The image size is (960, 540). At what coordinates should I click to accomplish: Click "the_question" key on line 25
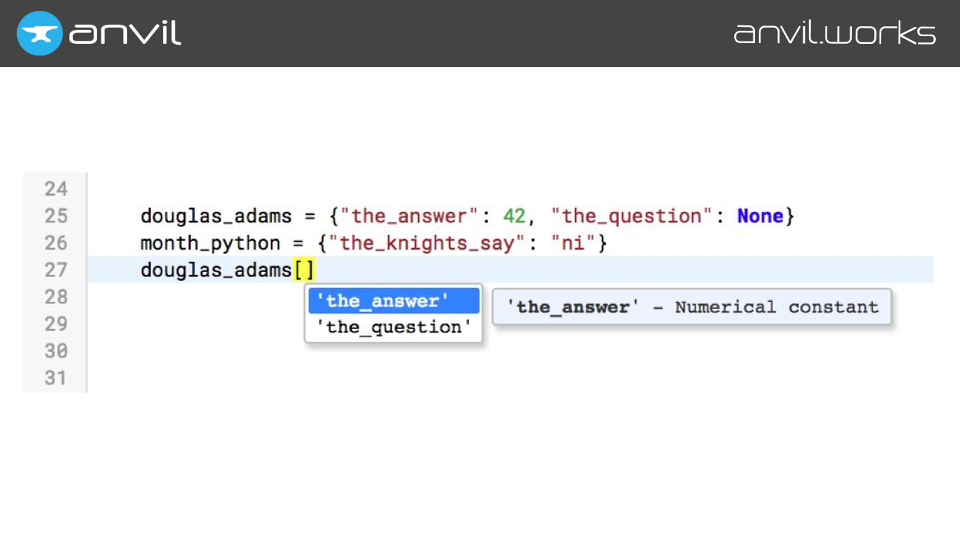[x=633, y=216]
